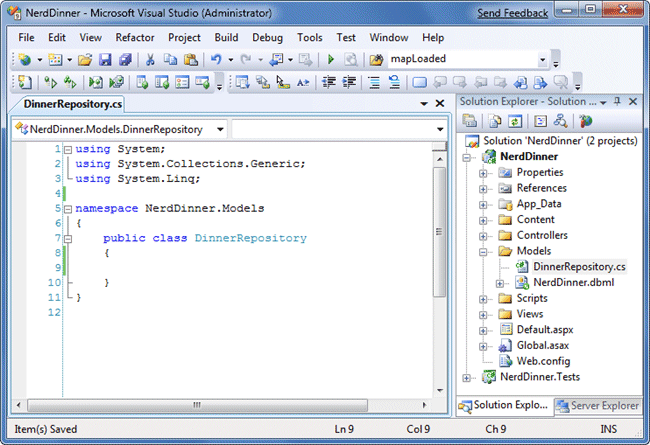
Task: Open the NerdDinner.Models.DinnerRepository type dropdown
Action: (220, 129)
